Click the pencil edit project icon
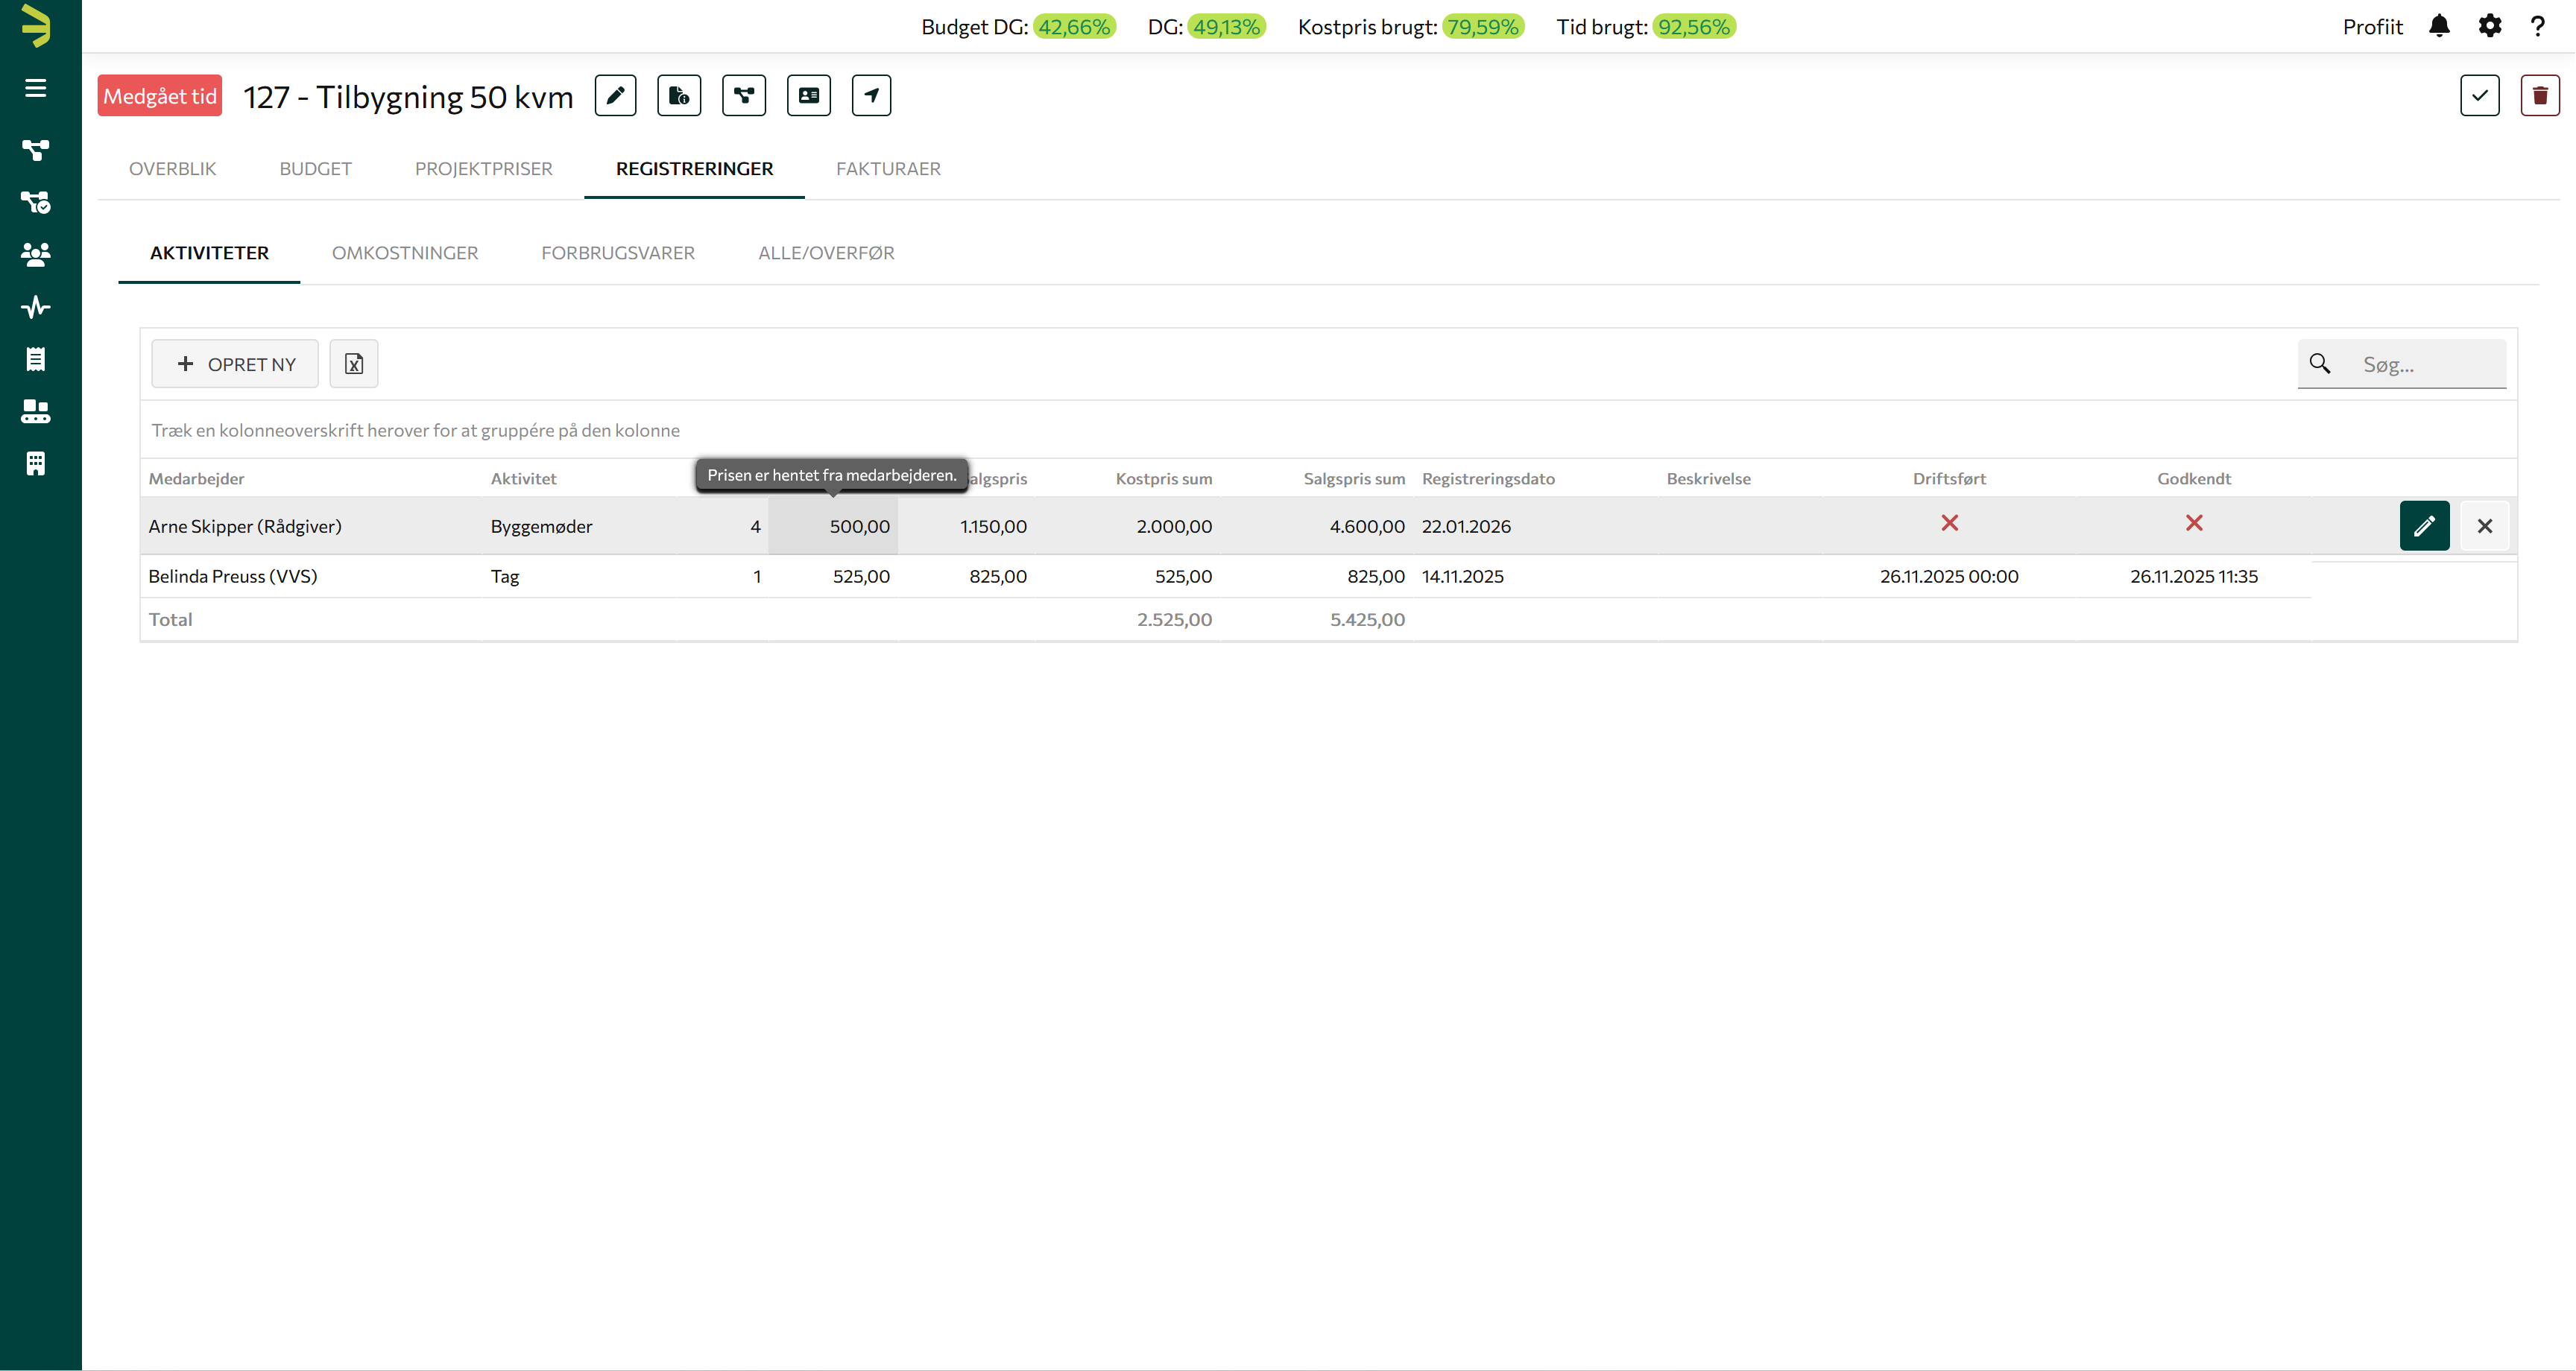Viewport: 2576px width, 1371px height. (615, 96)
